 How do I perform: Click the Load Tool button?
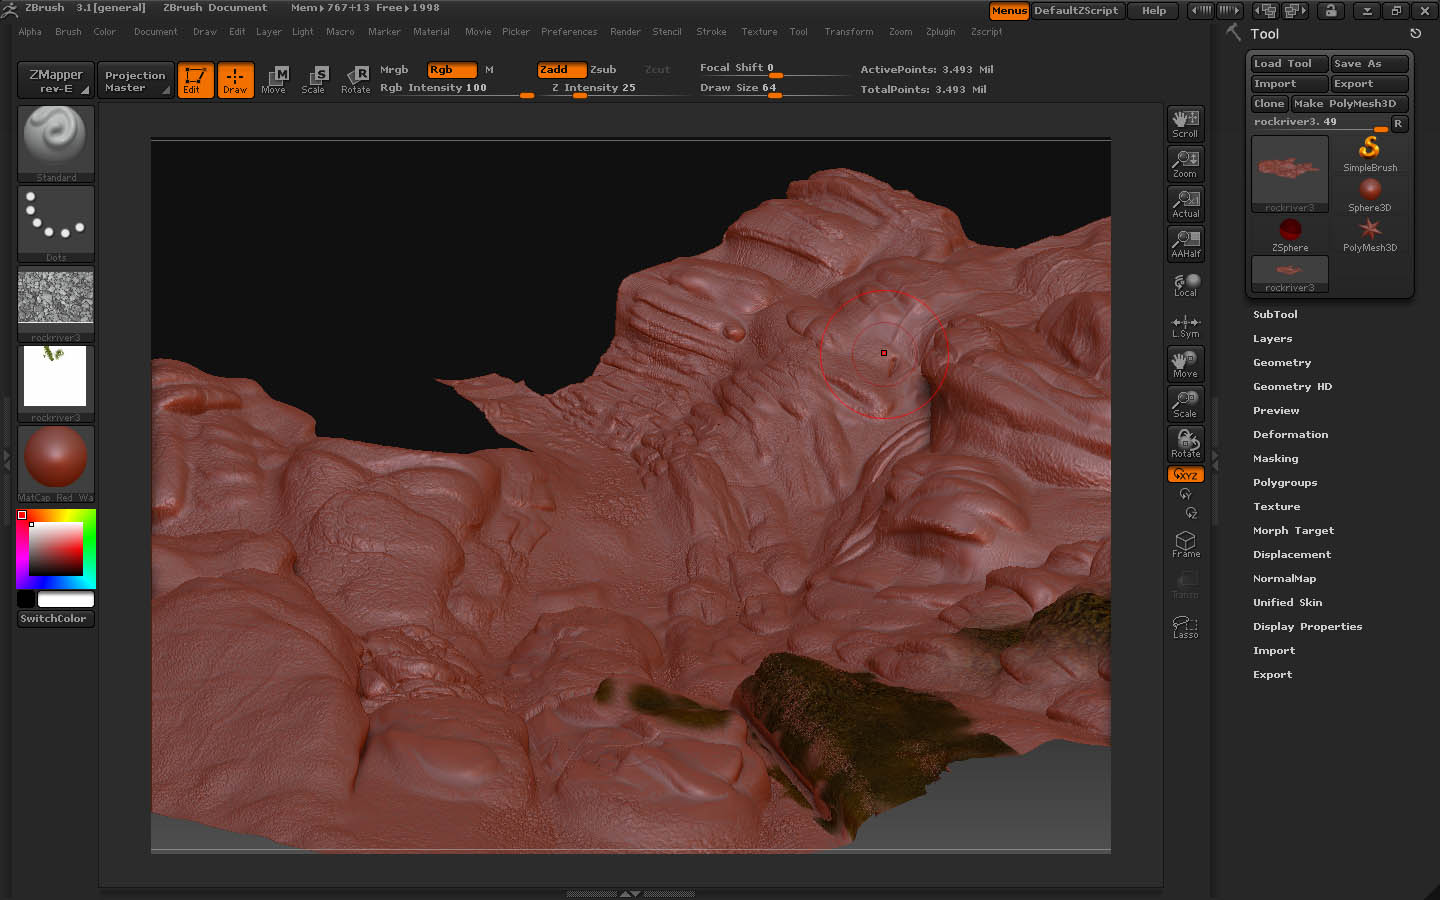coord(1288,64)
